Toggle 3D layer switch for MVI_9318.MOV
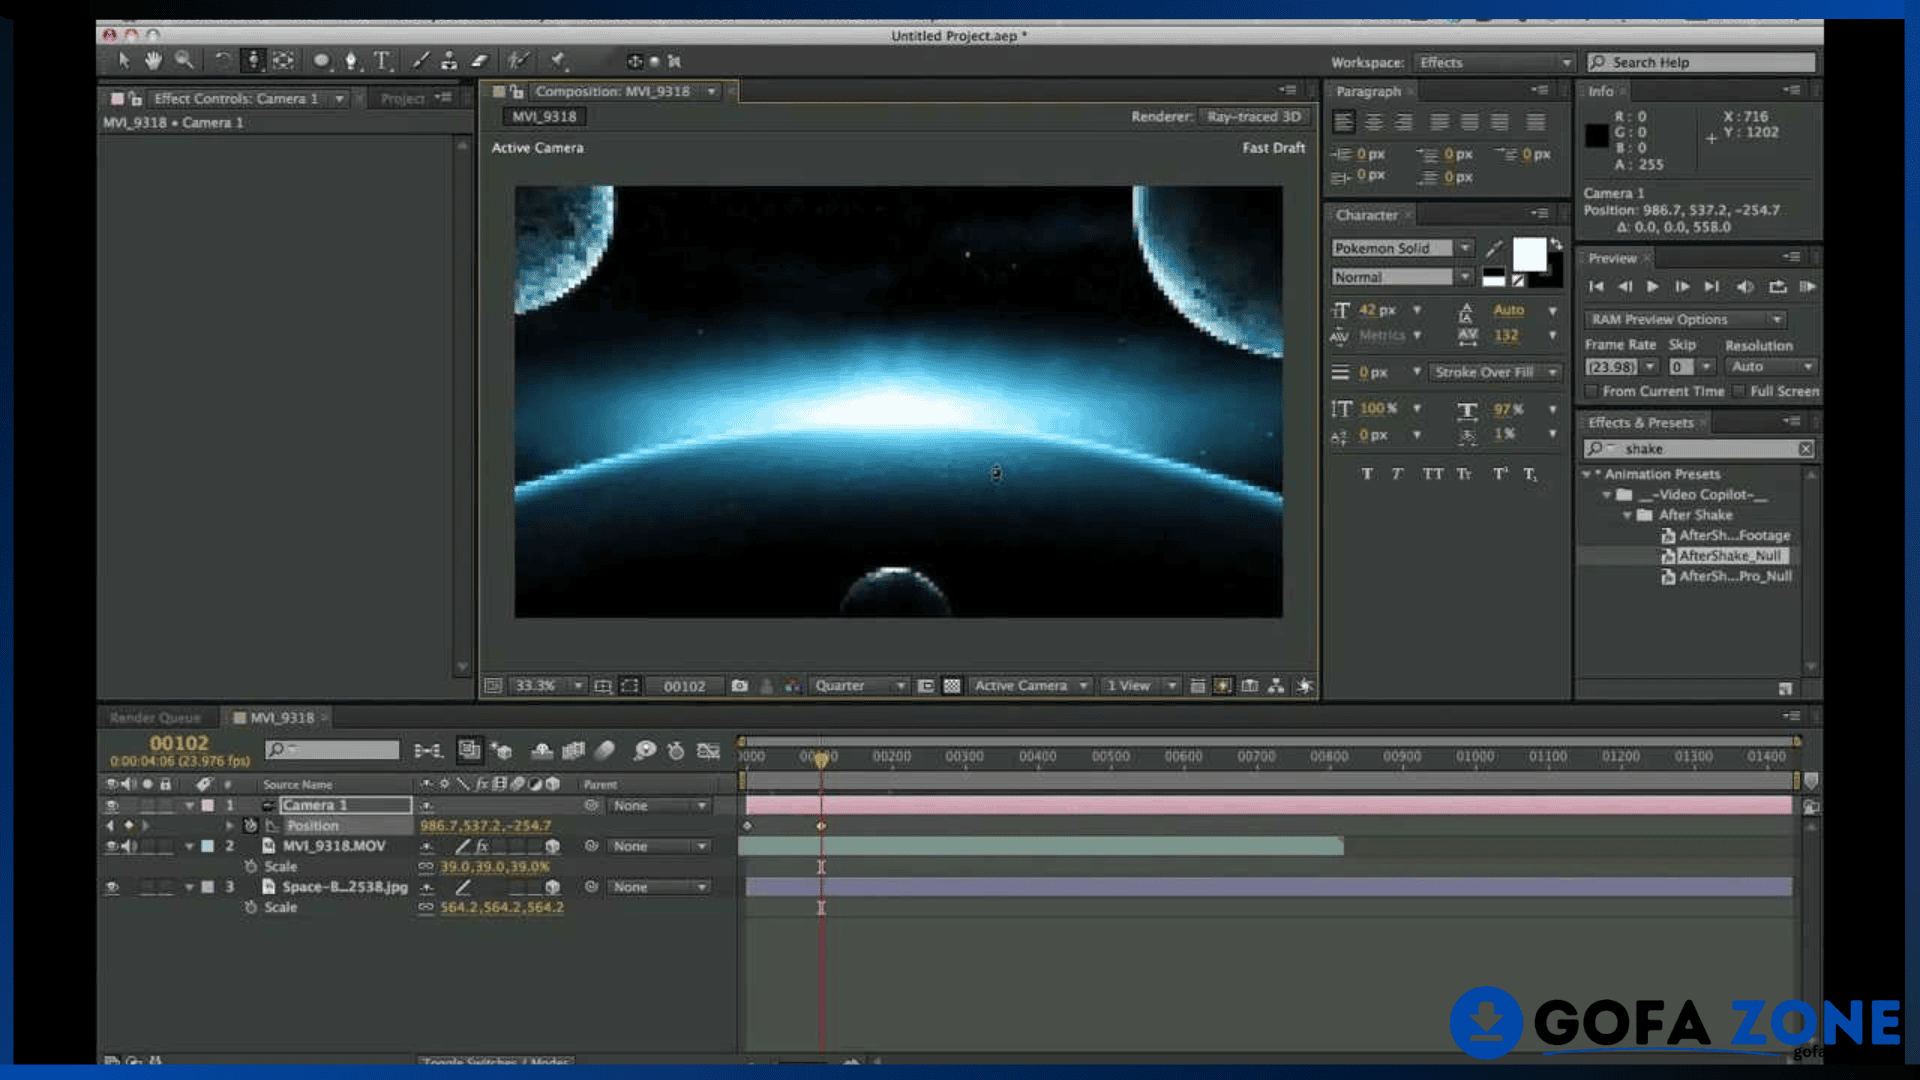The width and height of the screenshot is (1920, 1080). (552, 847)
